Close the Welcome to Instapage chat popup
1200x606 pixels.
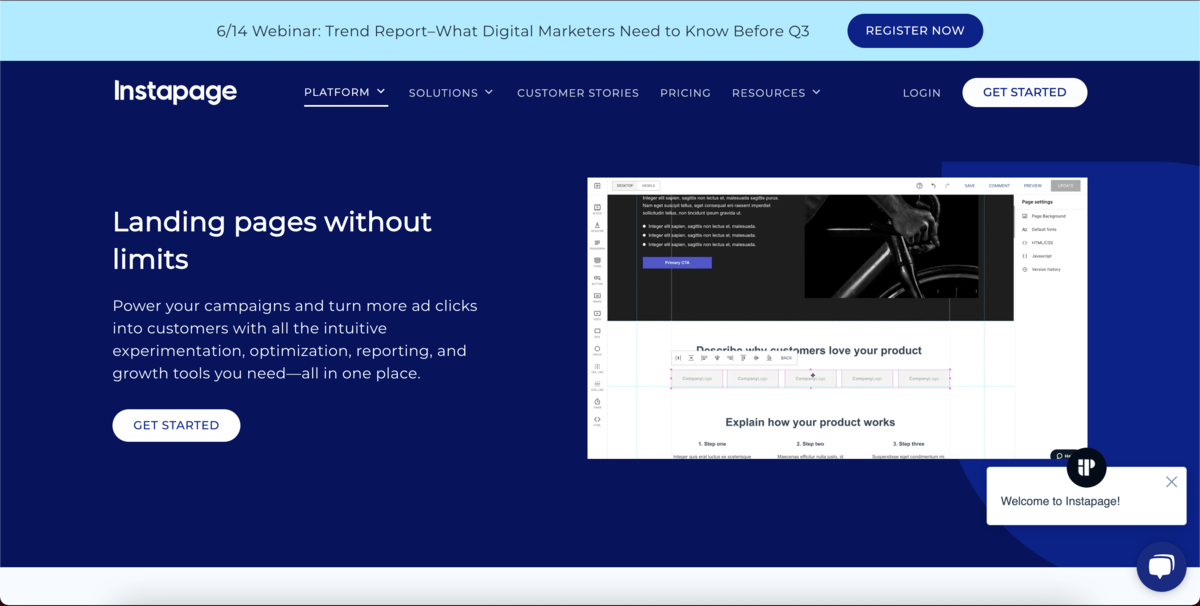point(1171,482)
